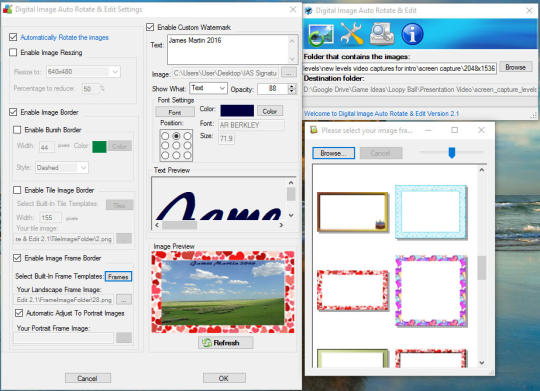Click the dark navy watermark color swatch

click(x=237, y=111)
